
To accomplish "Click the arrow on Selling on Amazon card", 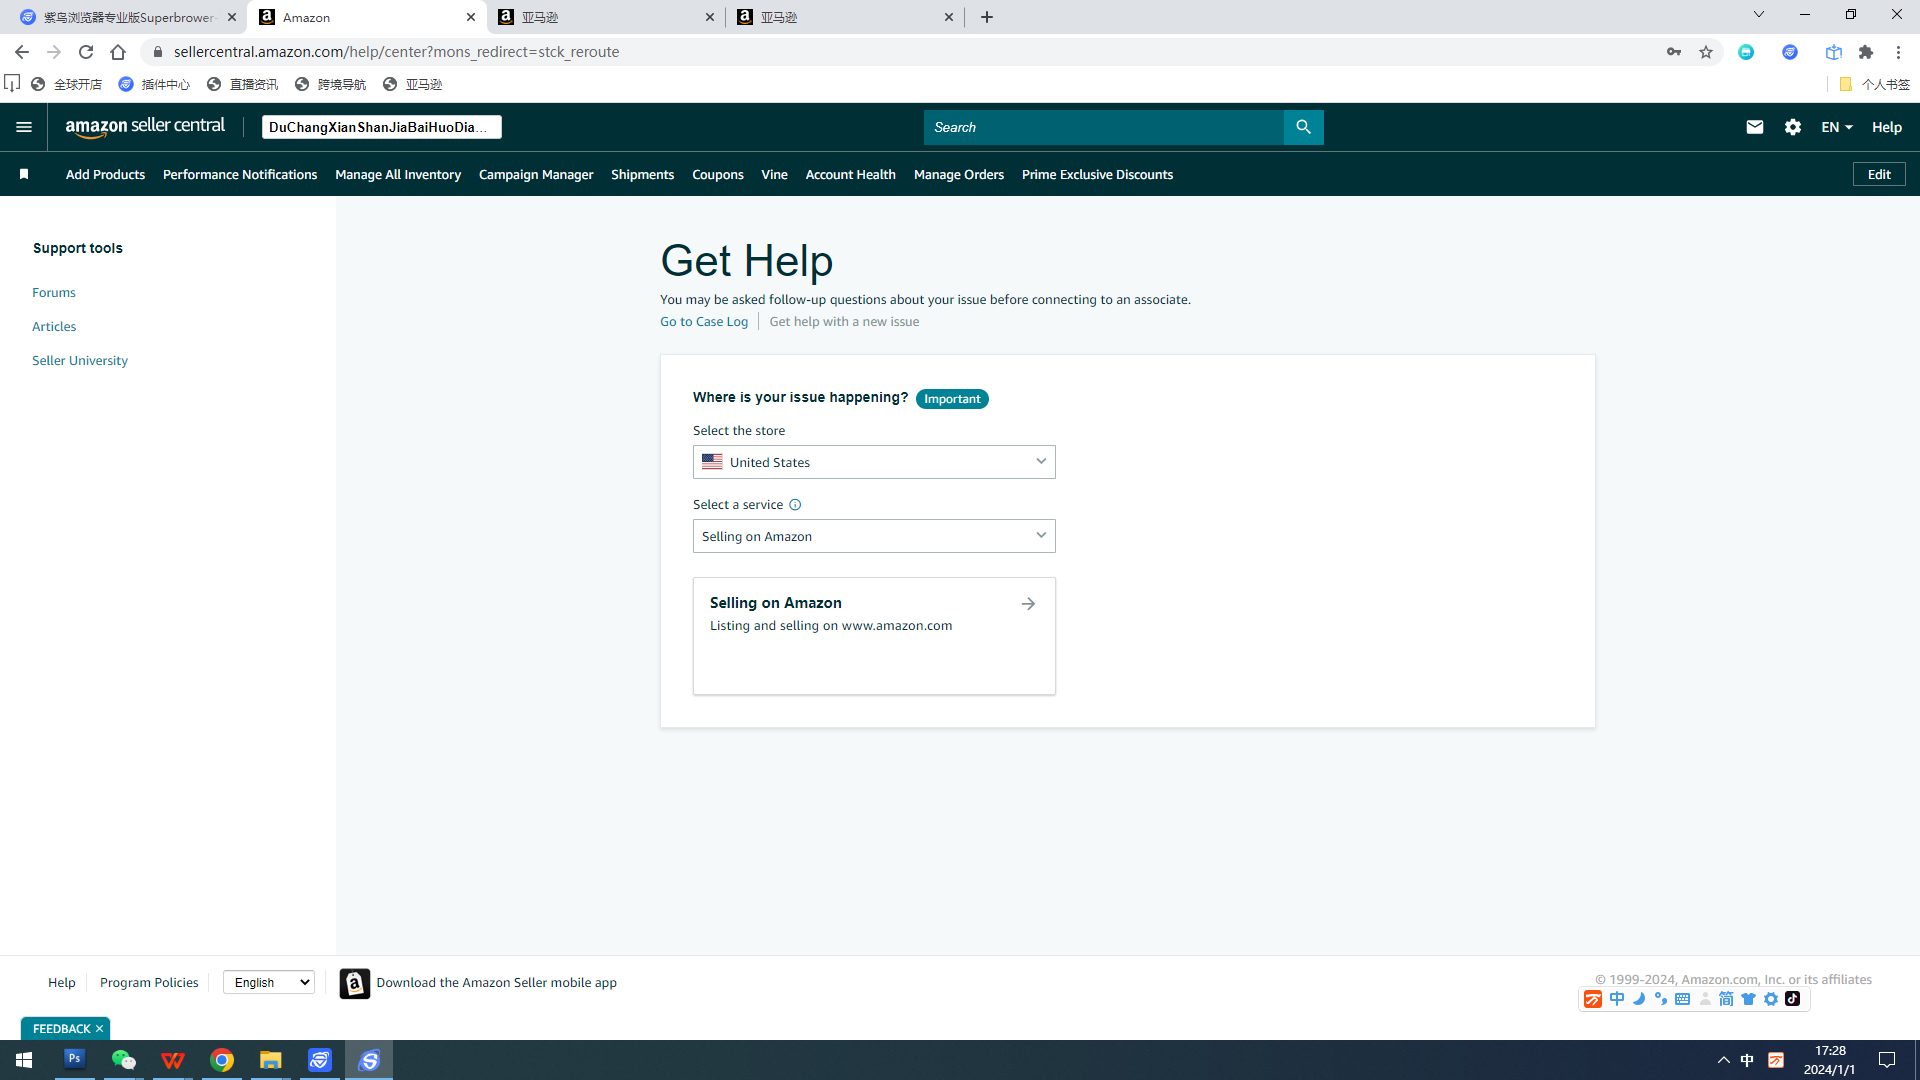I will (x=1028, y=604).
